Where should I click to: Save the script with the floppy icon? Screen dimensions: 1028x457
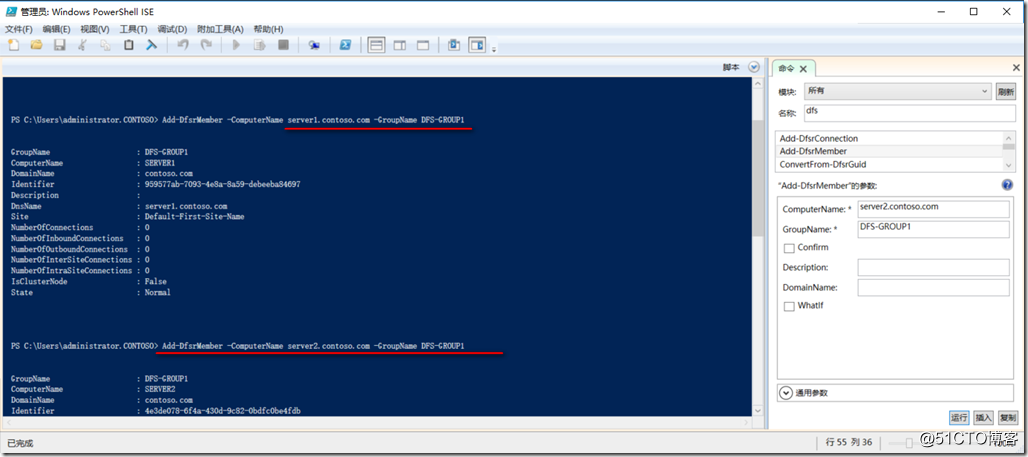[x=60, y=45]
